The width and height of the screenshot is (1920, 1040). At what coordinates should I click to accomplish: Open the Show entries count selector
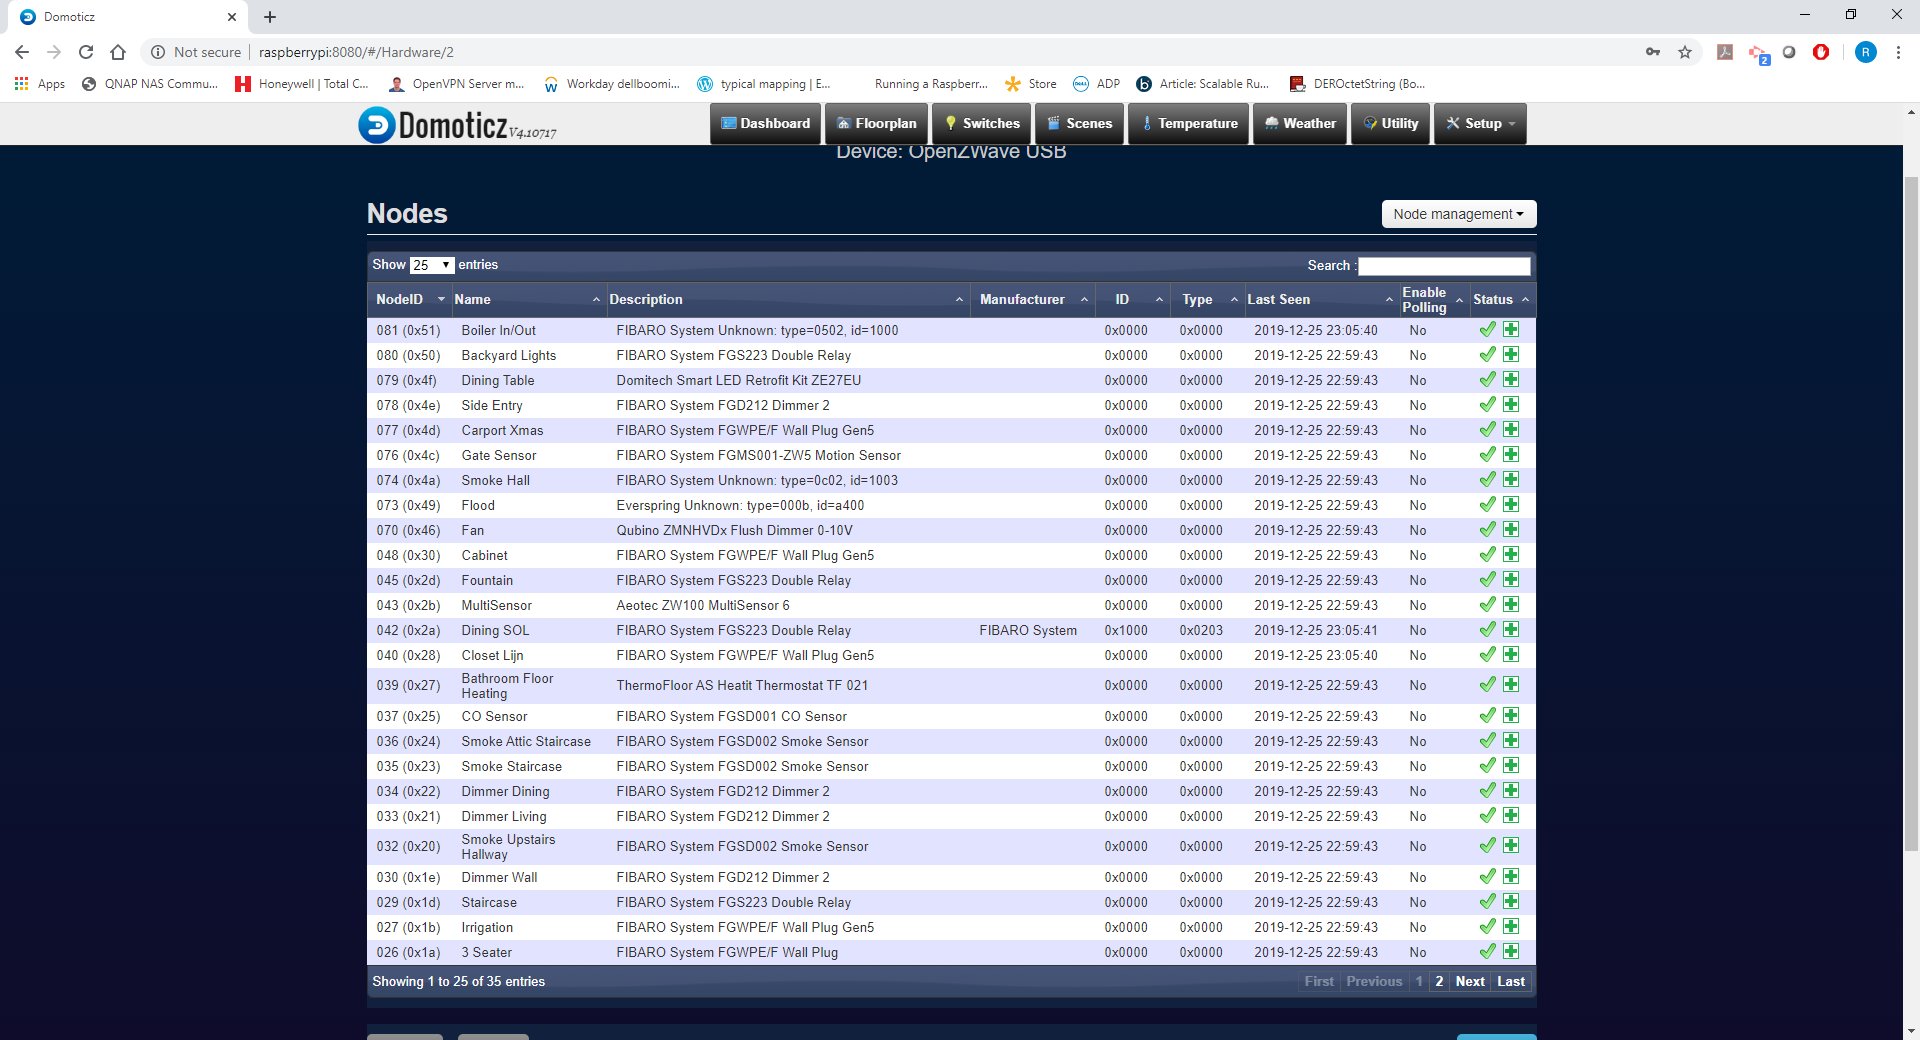click(432, 265)
